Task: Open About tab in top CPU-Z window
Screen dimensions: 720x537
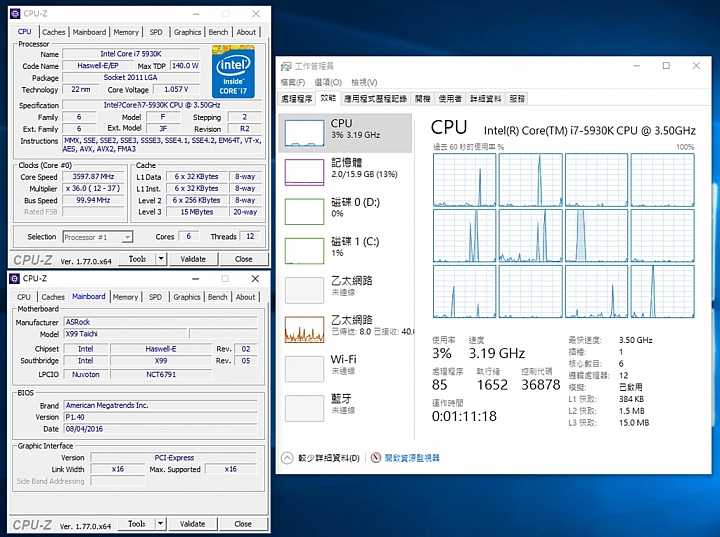Action: [246, 32]
